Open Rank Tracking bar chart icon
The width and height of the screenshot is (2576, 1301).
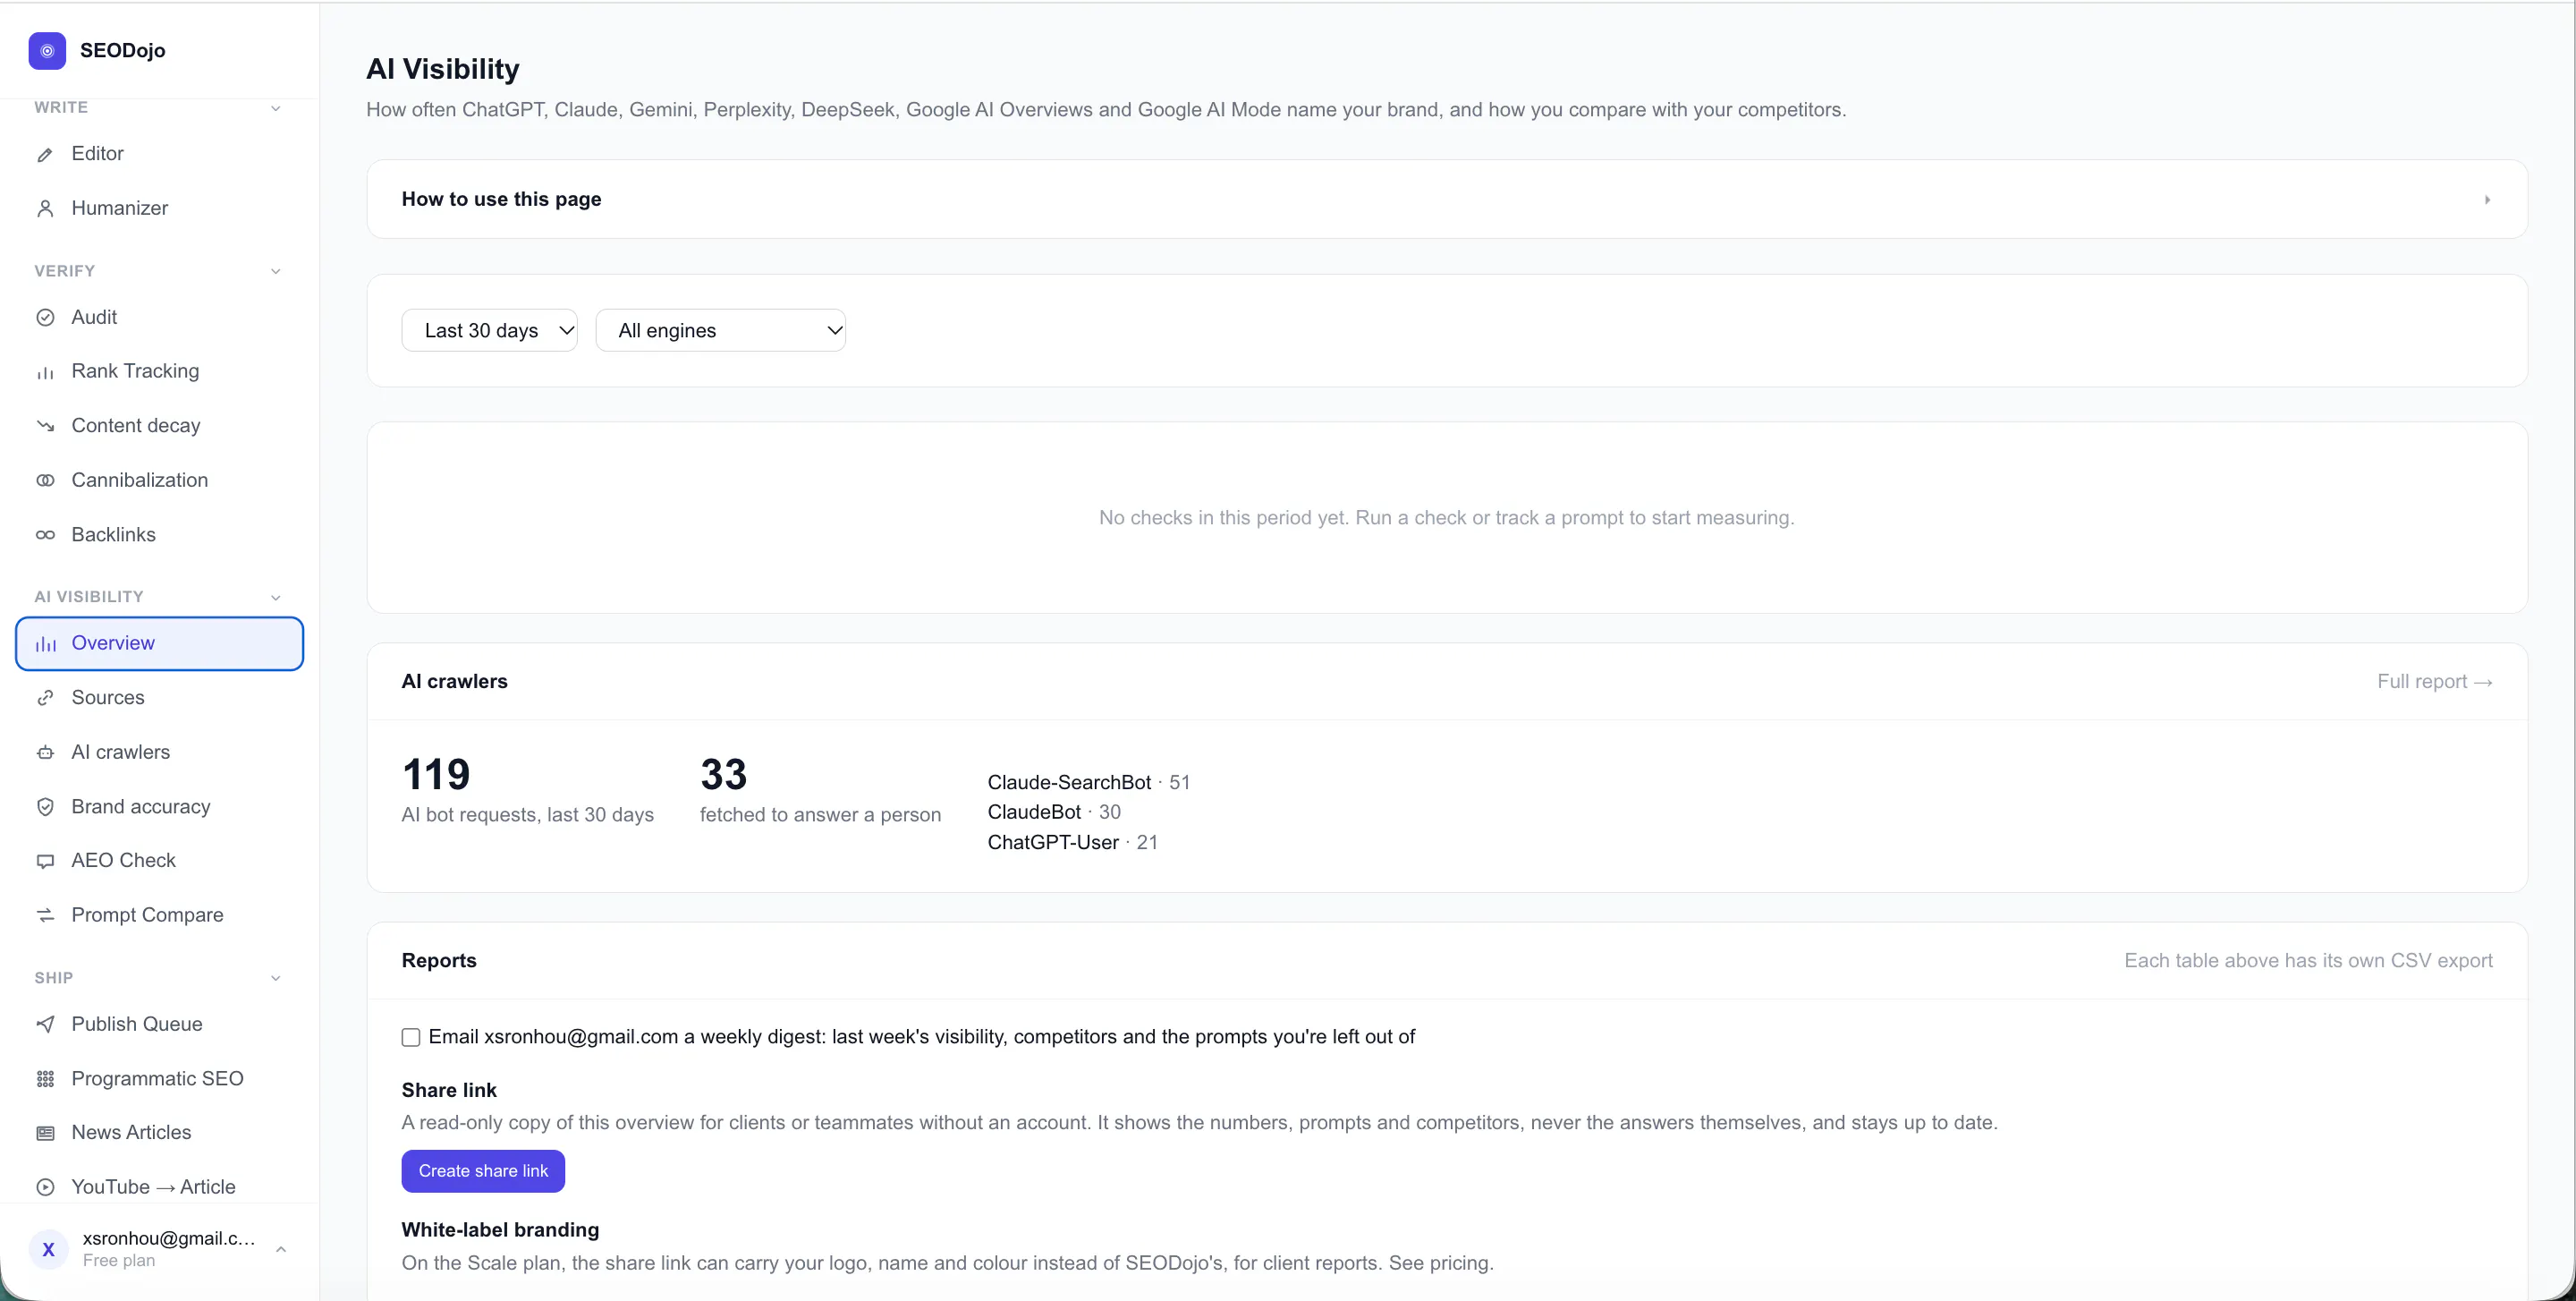[45, 372]
